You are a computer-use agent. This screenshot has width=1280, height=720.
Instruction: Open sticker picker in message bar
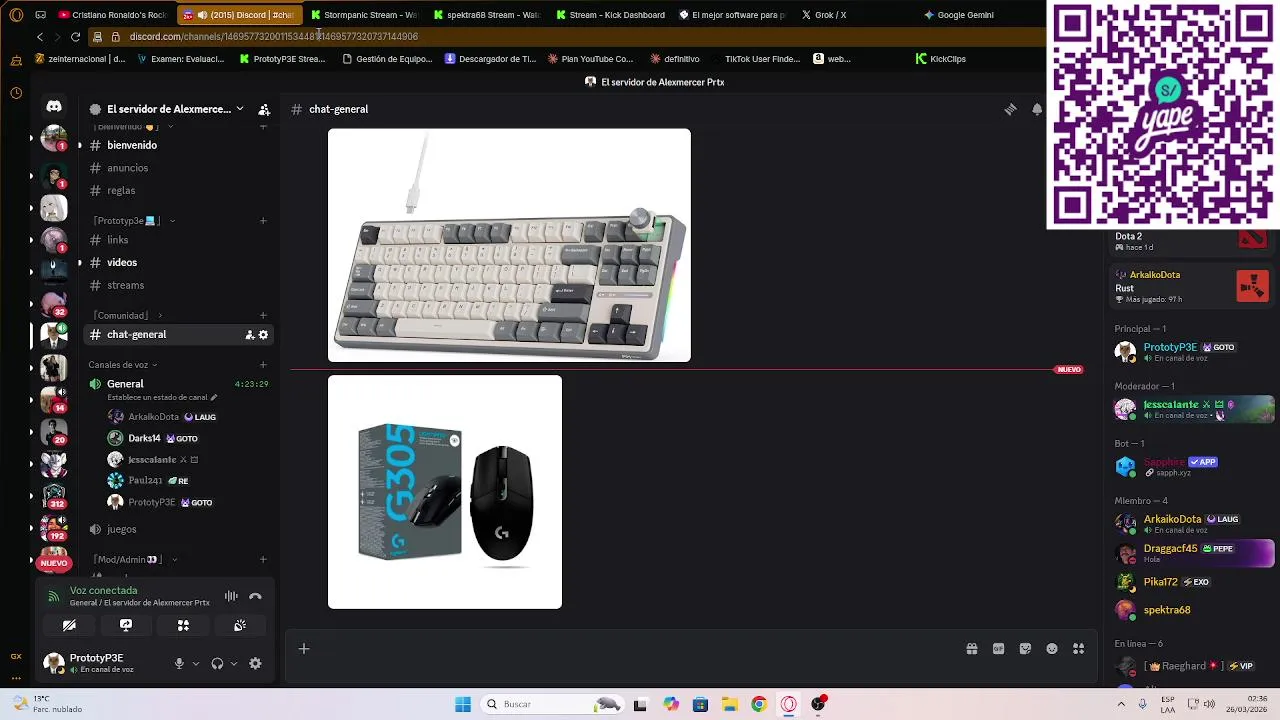click(1025, 649)
